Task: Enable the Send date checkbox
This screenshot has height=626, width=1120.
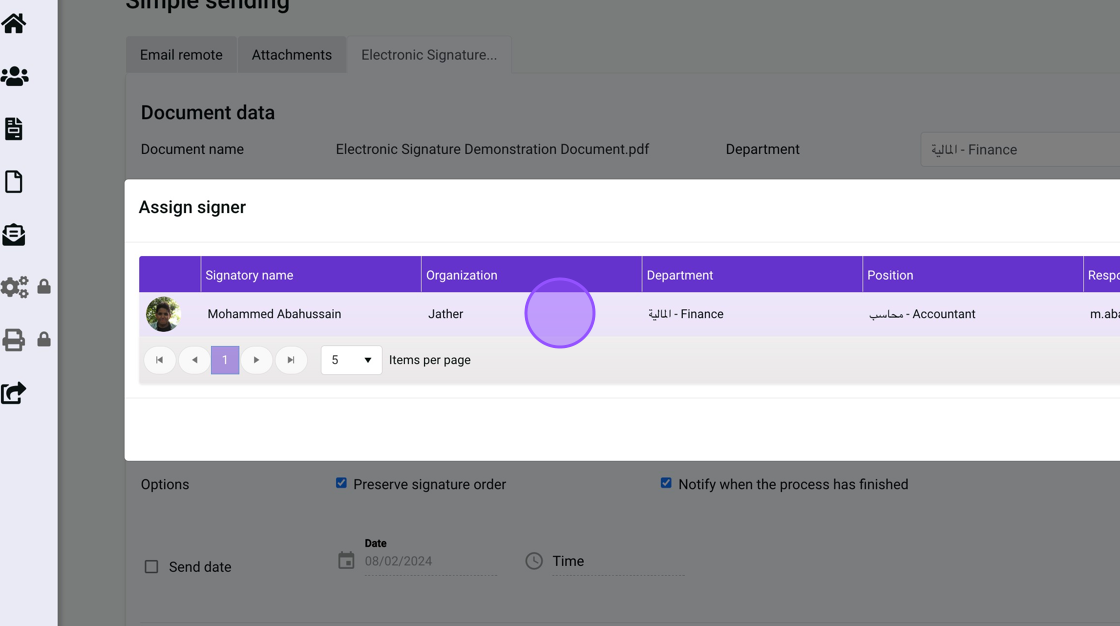Action: (152, 567)
